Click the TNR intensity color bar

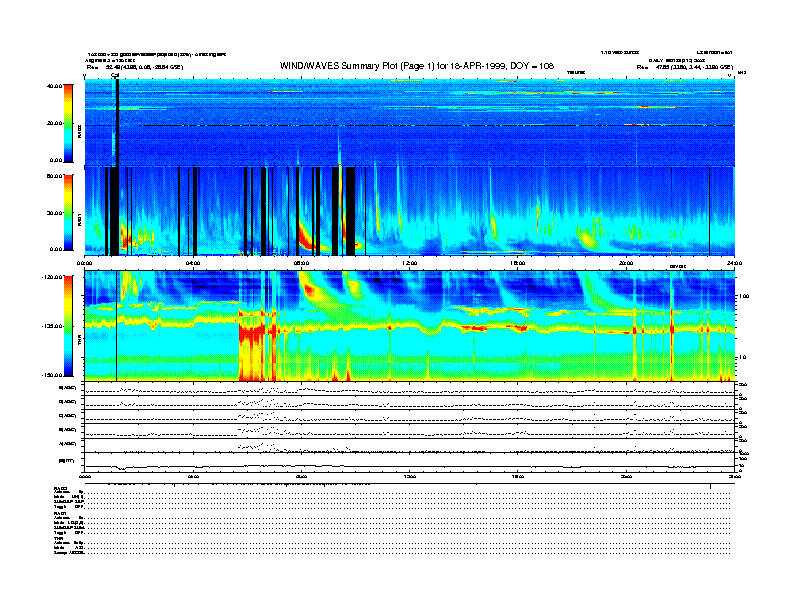pos(68,326)
